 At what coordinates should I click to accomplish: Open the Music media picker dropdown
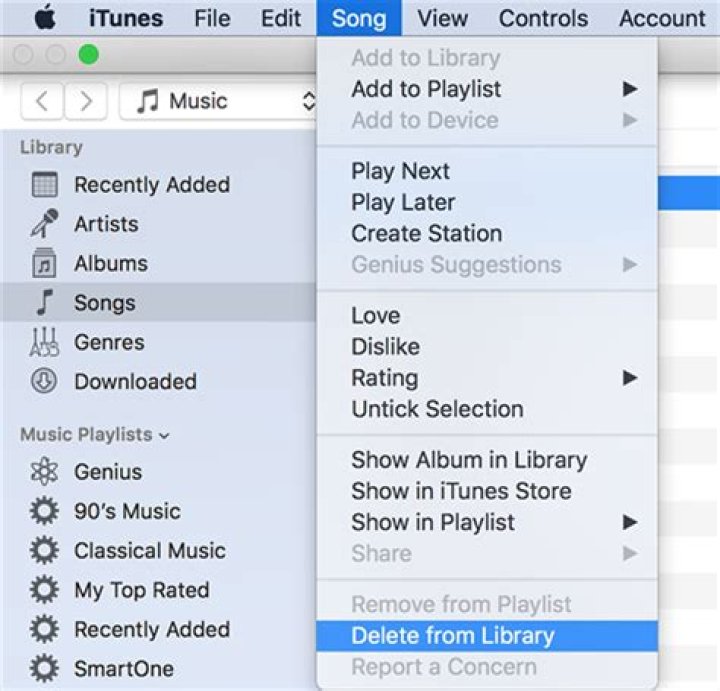[218, 101]
